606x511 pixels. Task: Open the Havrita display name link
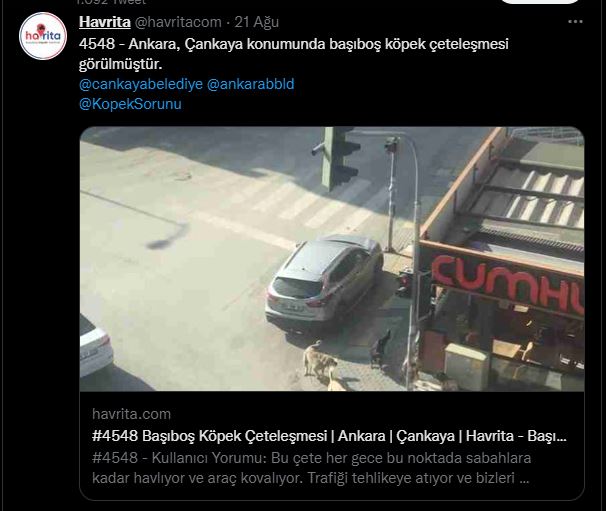tap(105, 22)
